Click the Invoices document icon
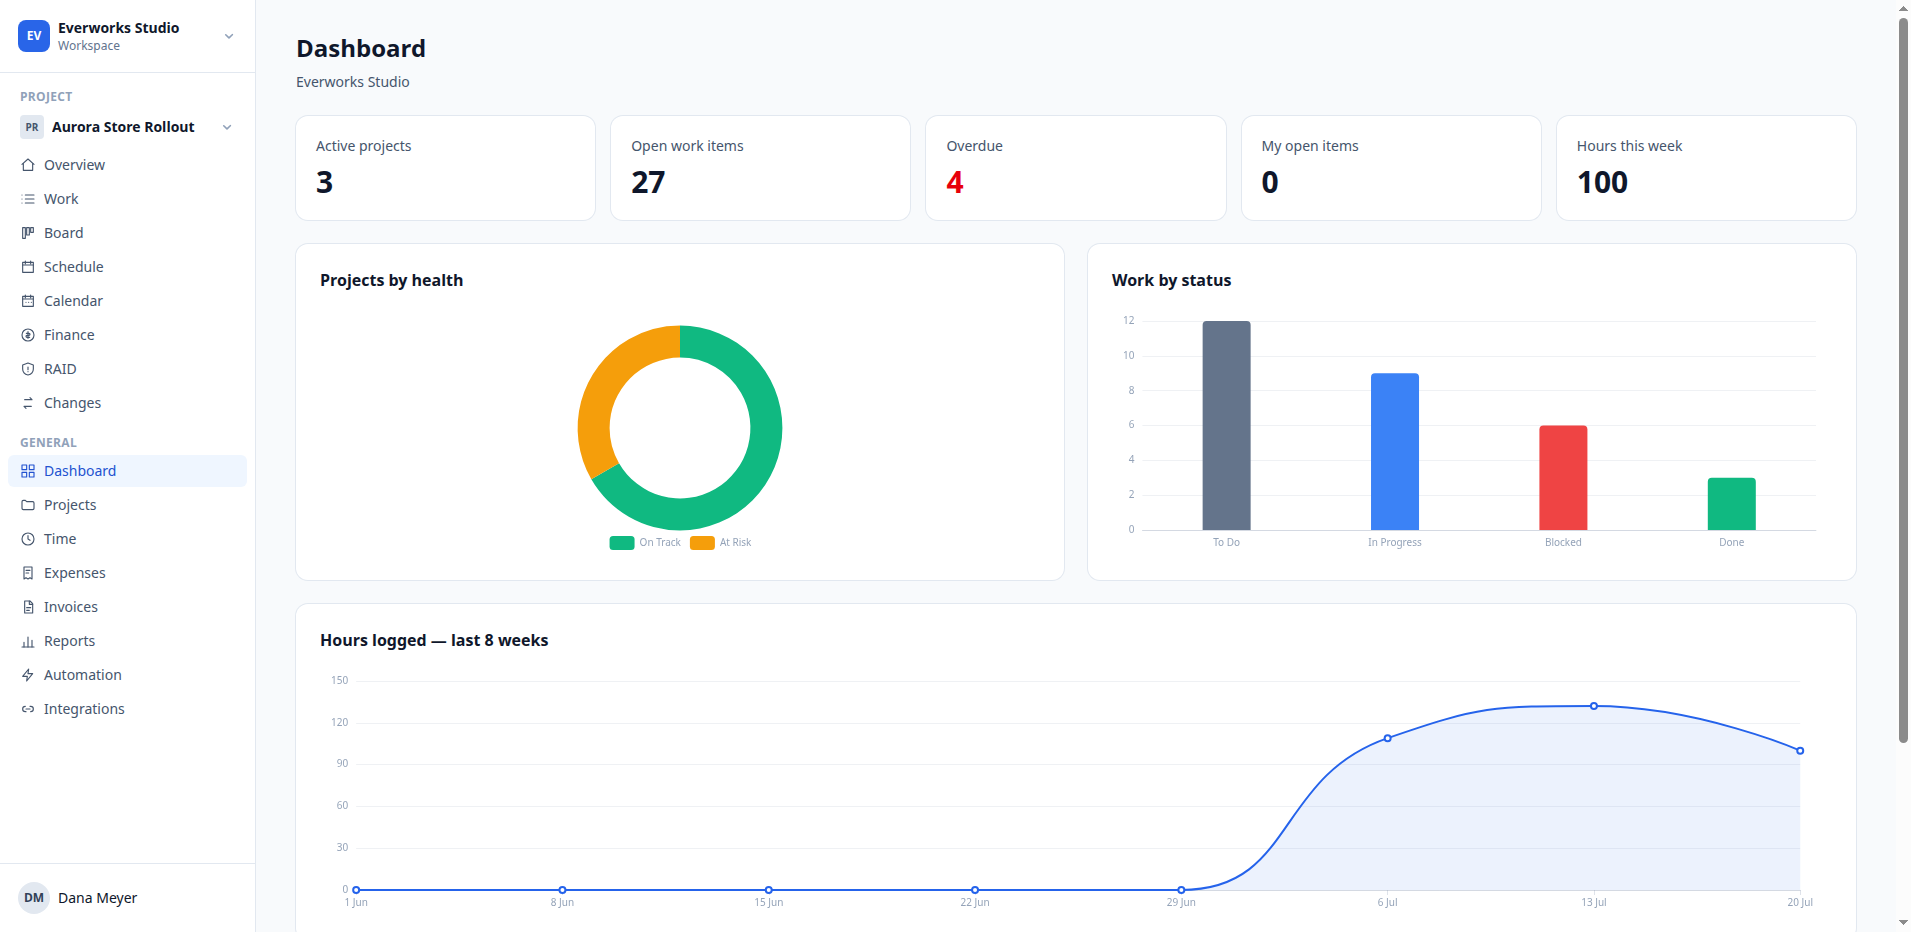The height and width of the screenshot is (932, 1911). pos(28,607)
